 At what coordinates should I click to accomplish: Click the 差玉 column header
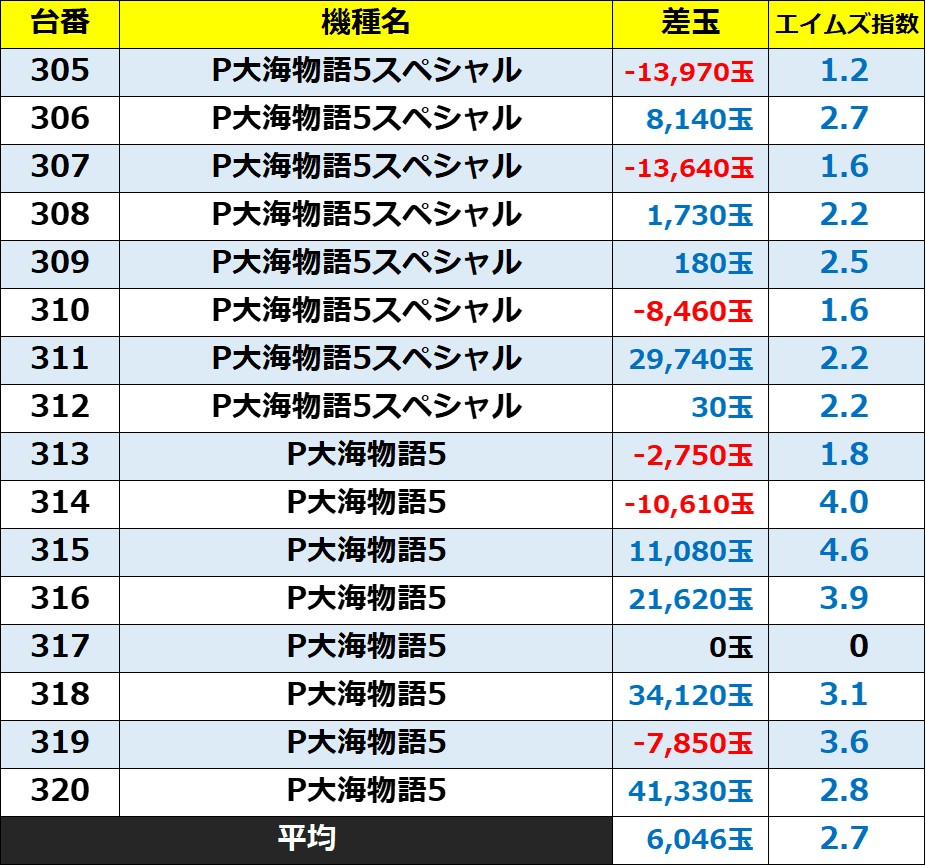coord(691,24)
